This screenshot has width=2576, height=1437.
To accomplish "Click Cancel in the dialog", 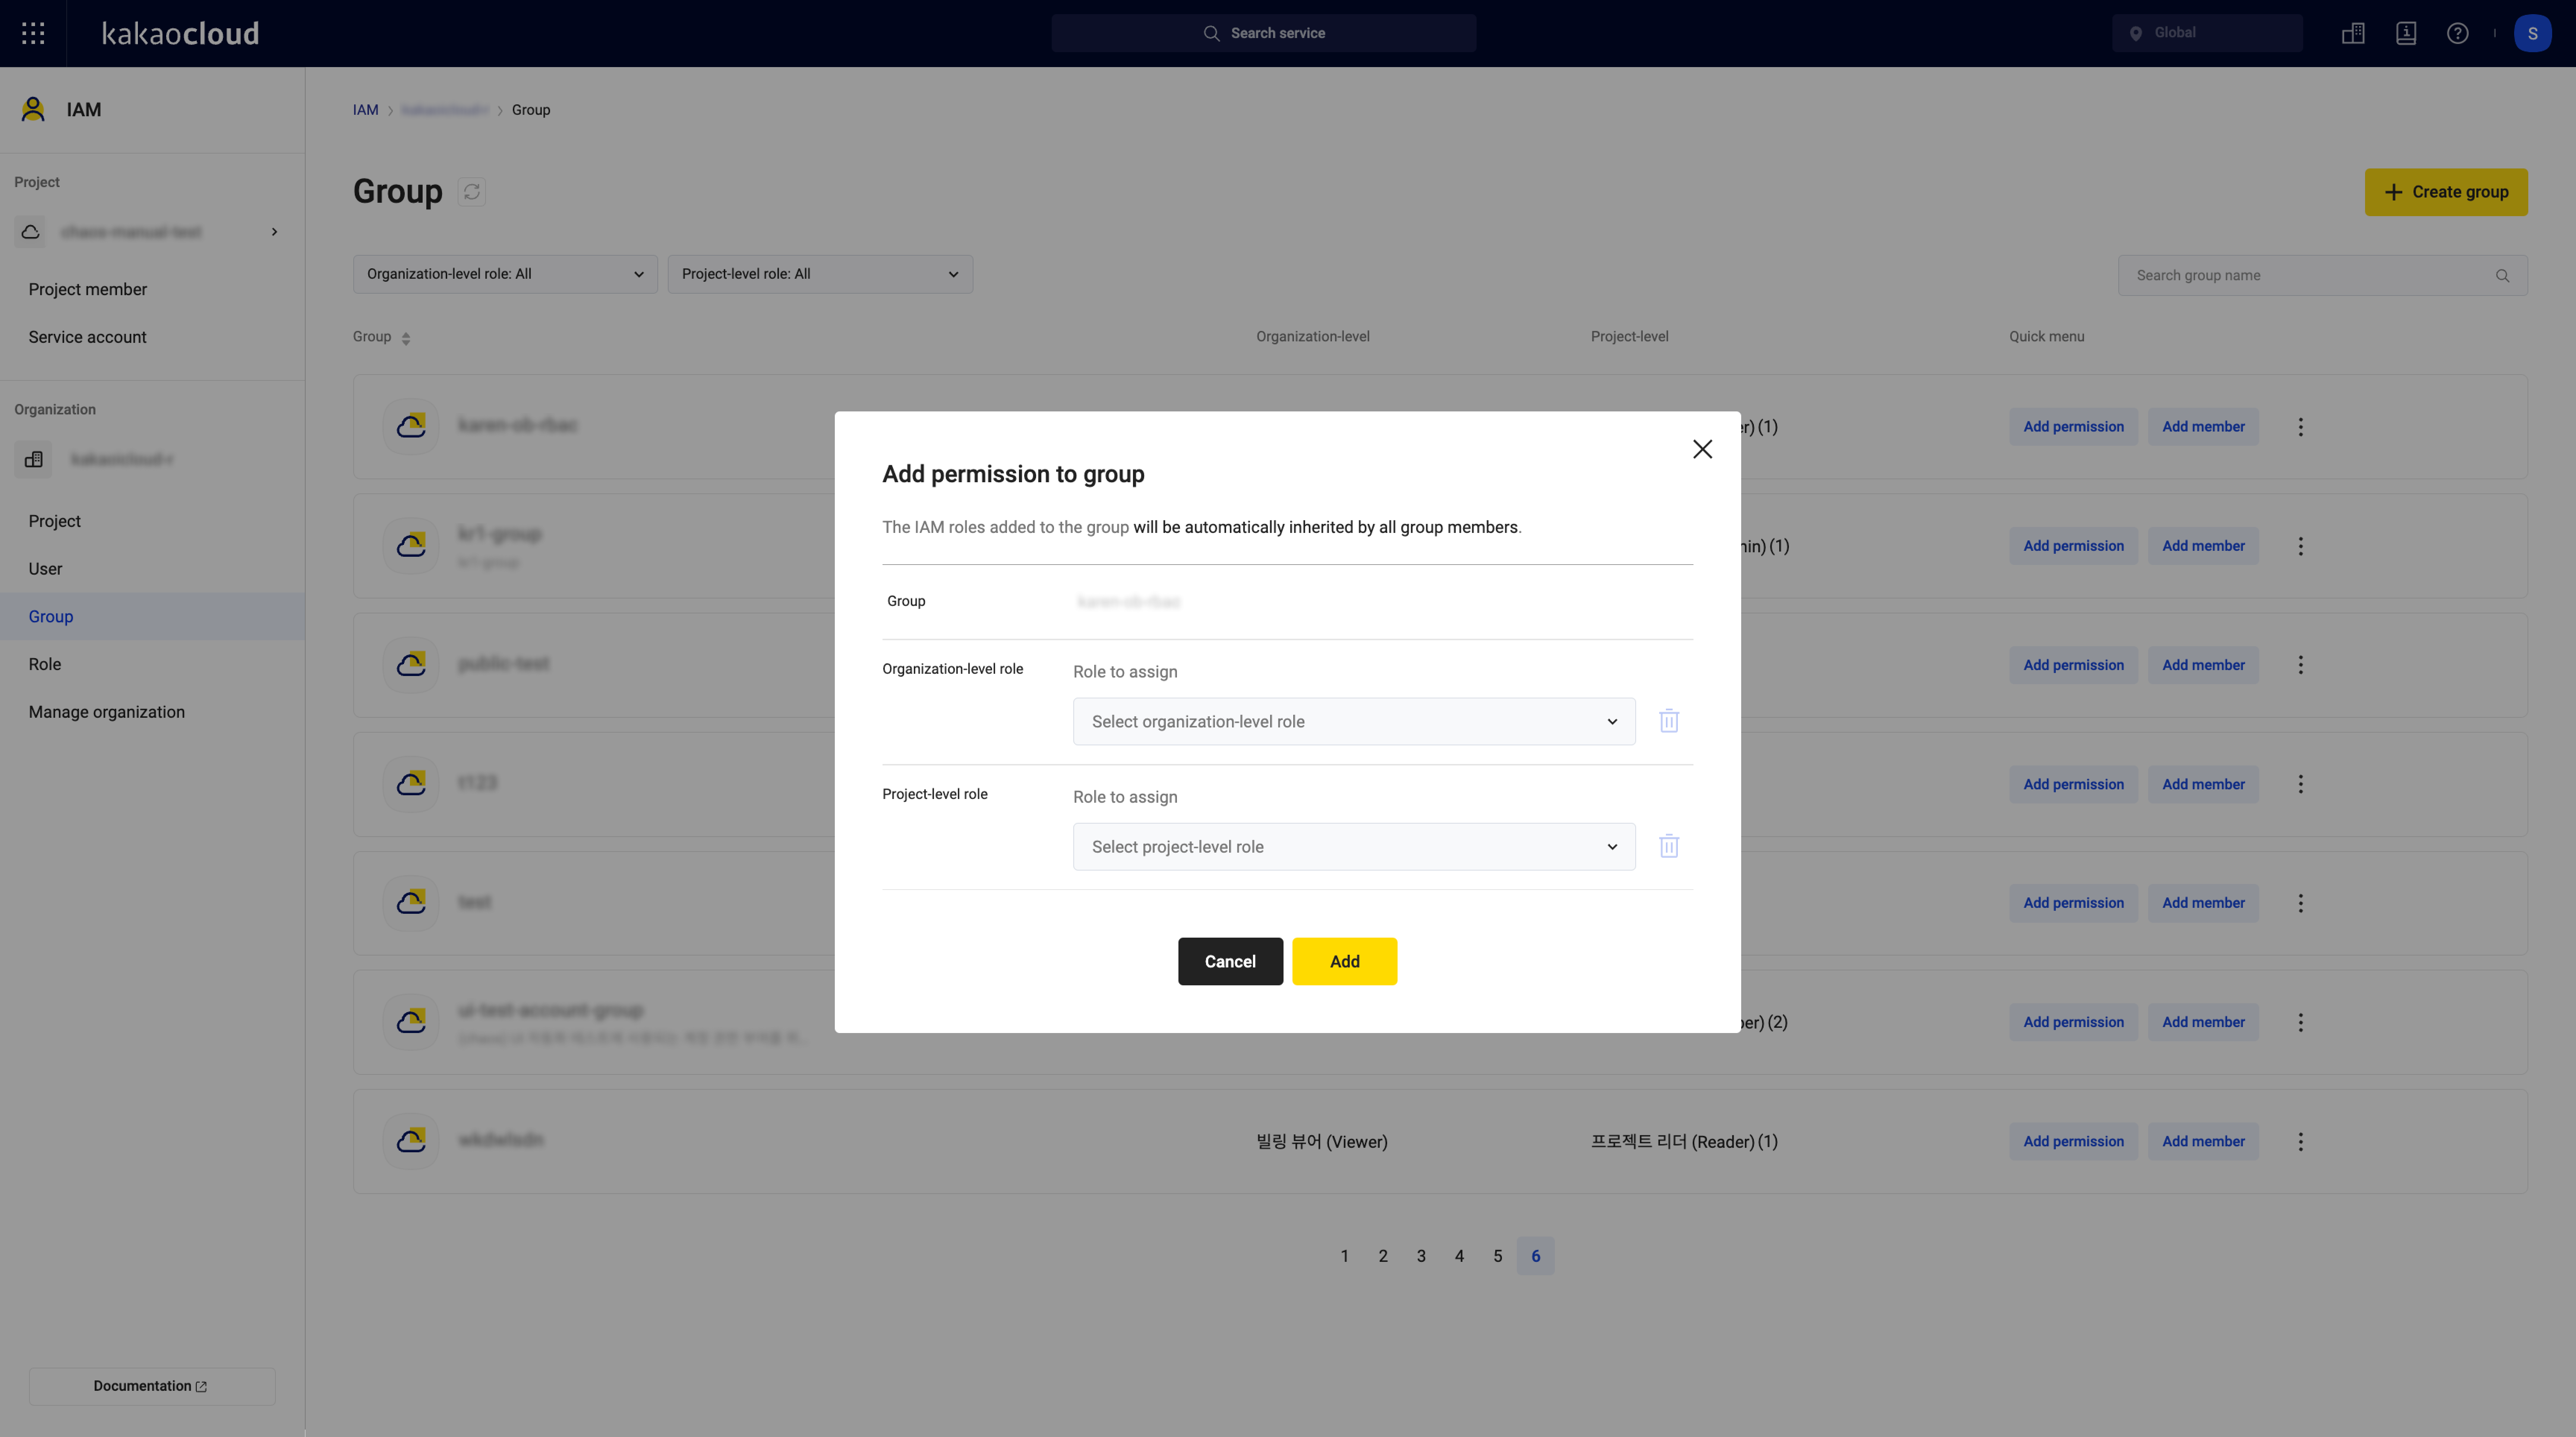I will pyautogui.click(x=1230, y=961).
